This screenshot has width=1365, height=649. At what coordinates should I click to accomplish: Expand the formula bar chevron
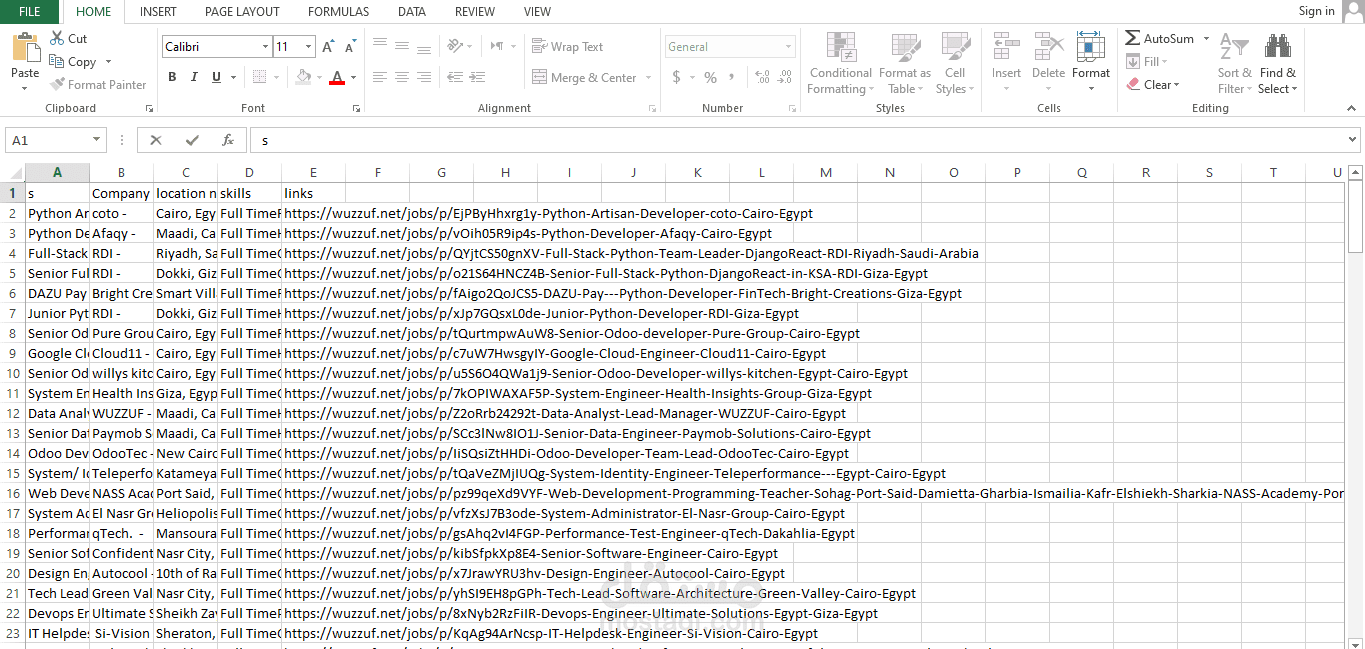pyautogui.click(x=1353, y=140)
